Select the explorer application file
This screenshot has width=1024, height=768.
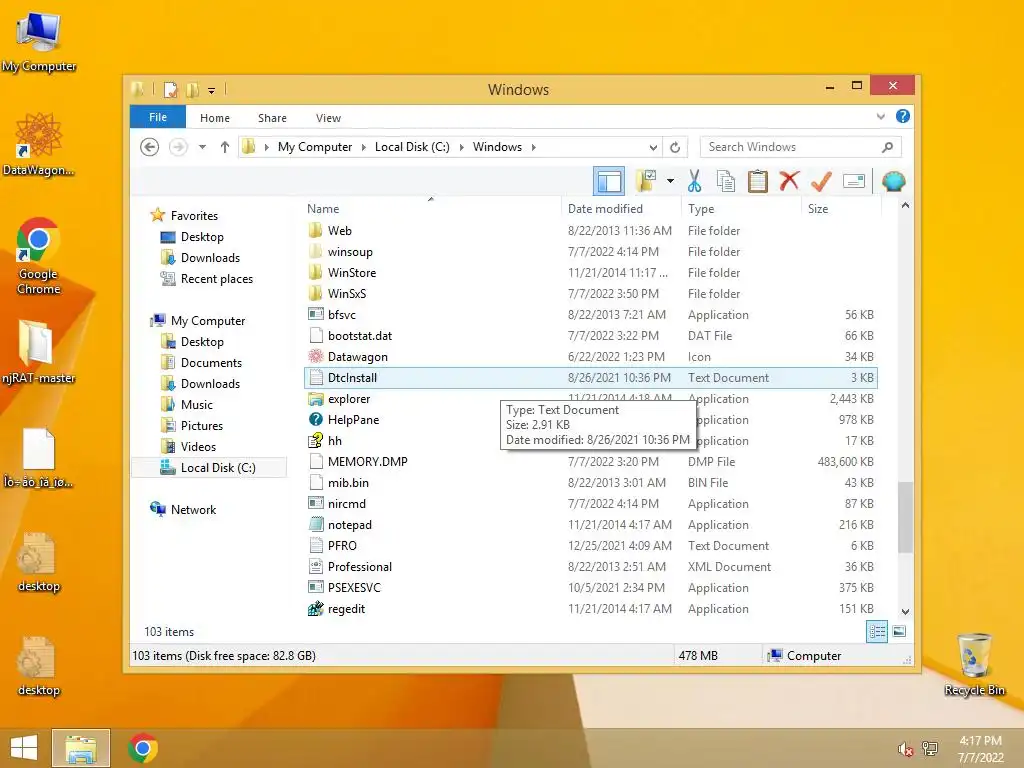coord(349,399)
